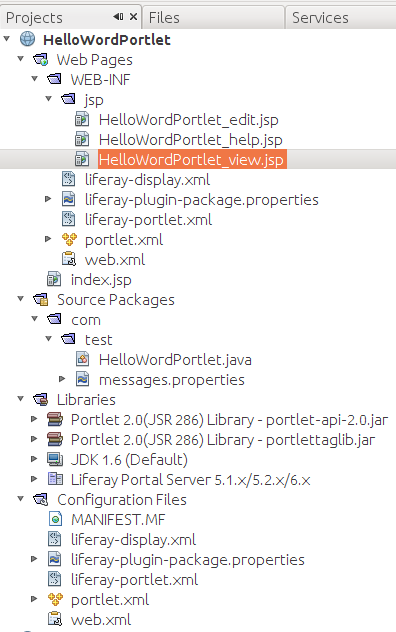Select HelloWordPortlet.java file name
Viewport: 396px width, 632px height.
click(175, 360)
